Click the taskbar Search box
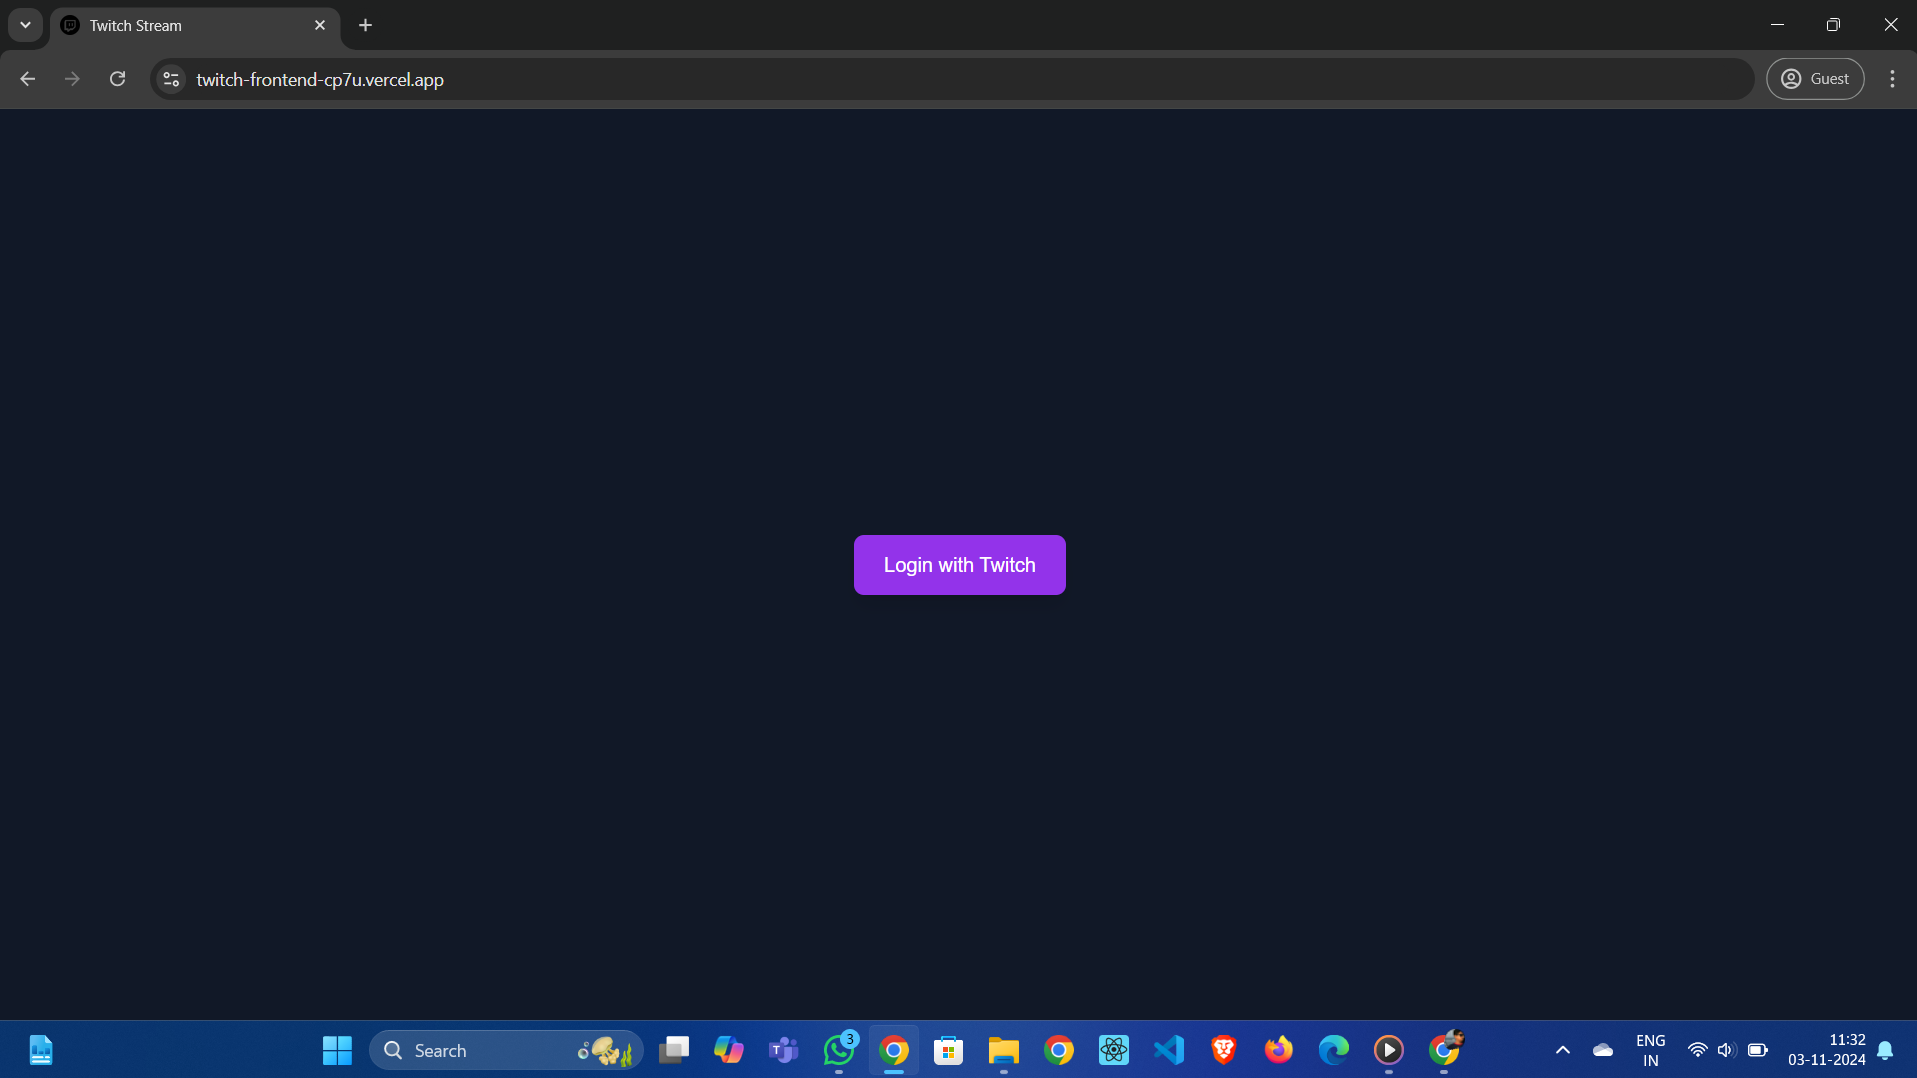This screenshot has width=1917, height=1078. pyautogui.click(x=506, y=1050)
